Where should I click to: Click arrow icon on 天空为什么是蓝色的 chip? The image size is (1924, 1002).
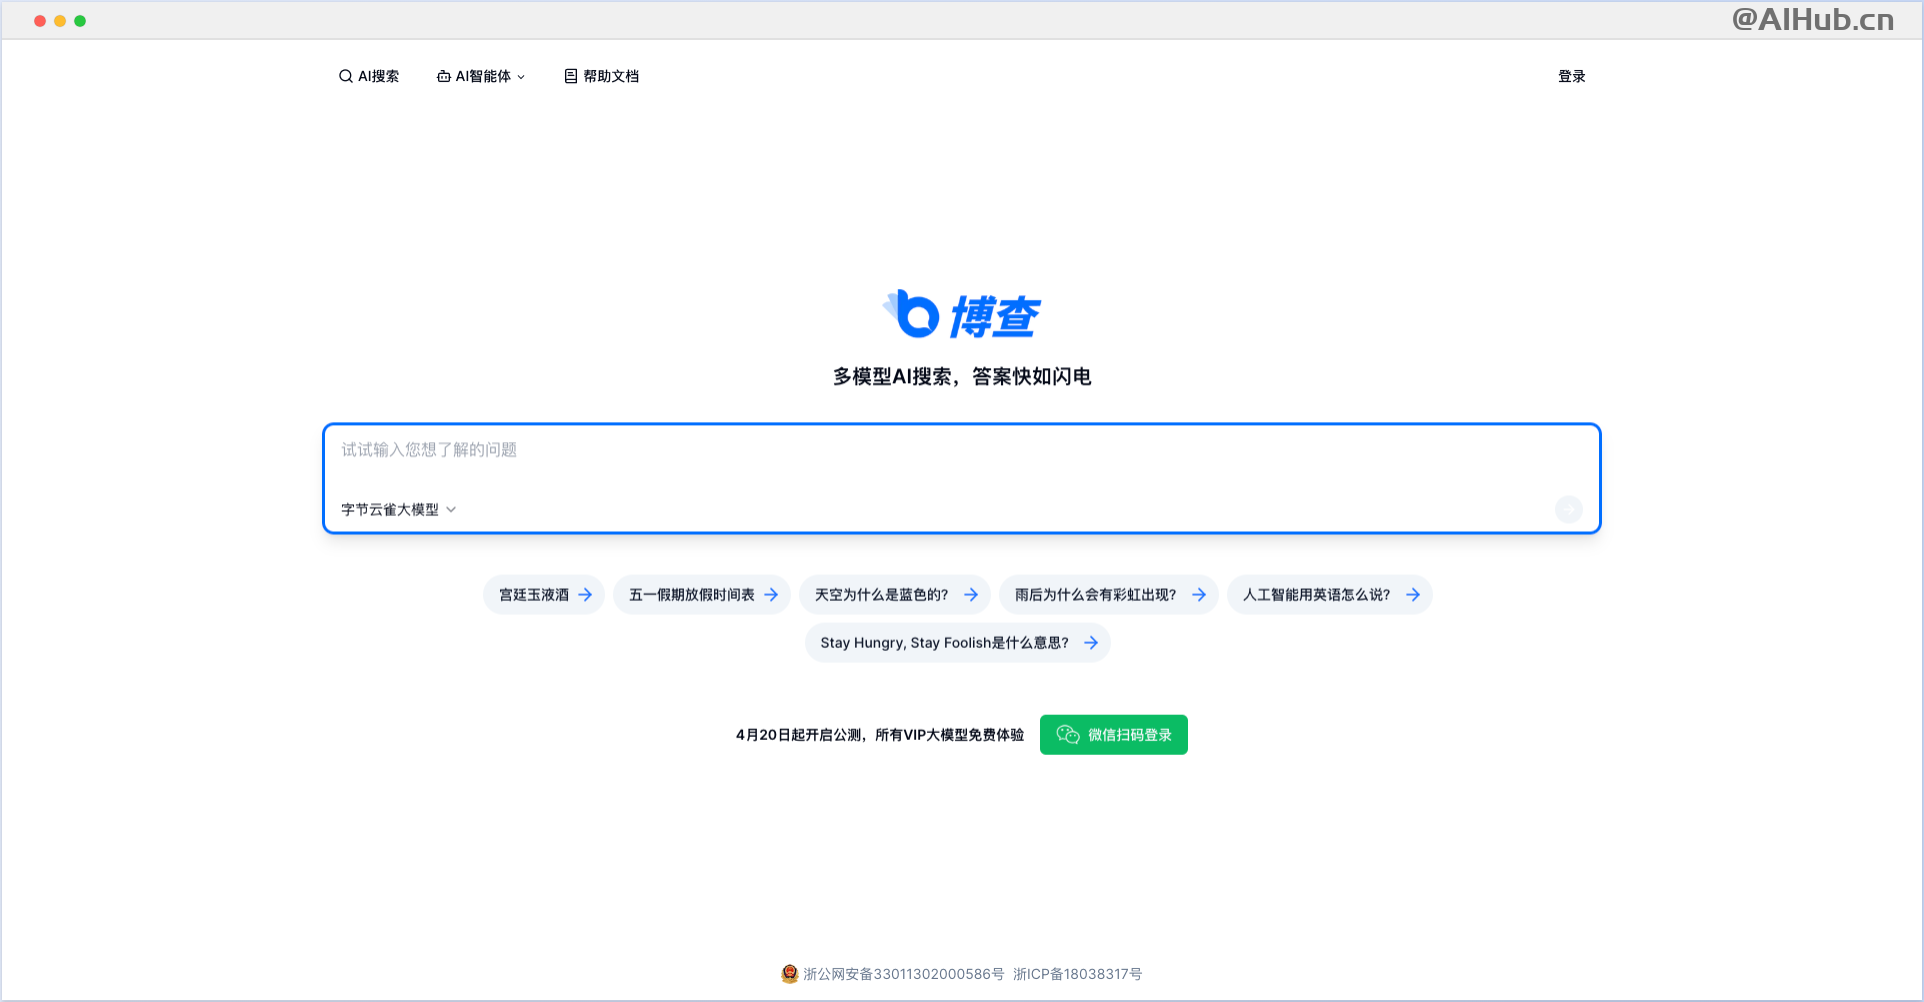pos(971,595)
